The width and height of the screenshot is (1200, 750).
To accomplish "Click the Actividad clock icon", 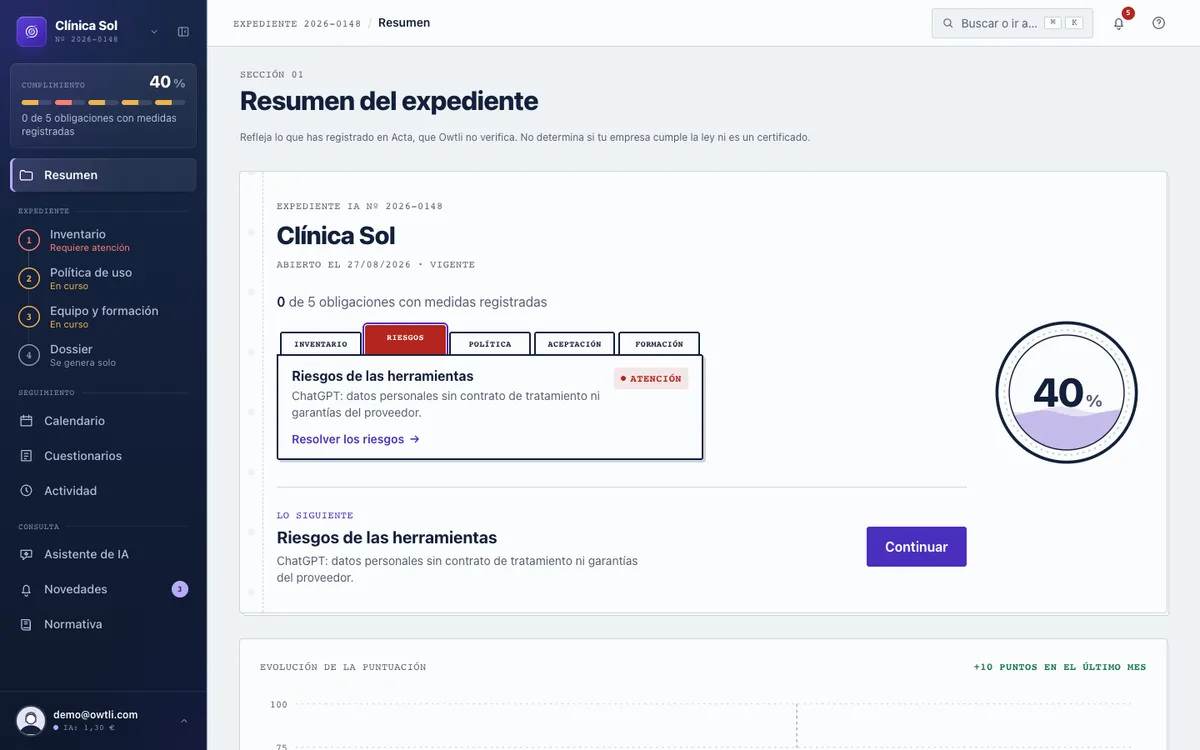I will (27, 491).
